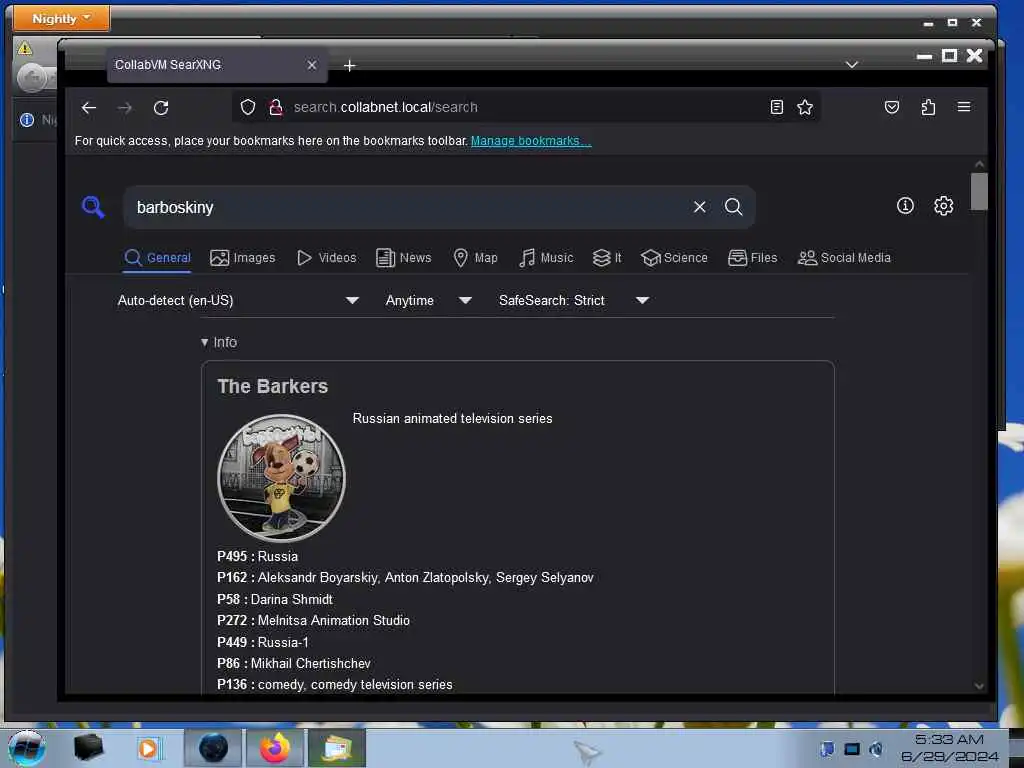Reload the page with the refresh icon
Screen dimensions: 1024x768
(161, 108)
